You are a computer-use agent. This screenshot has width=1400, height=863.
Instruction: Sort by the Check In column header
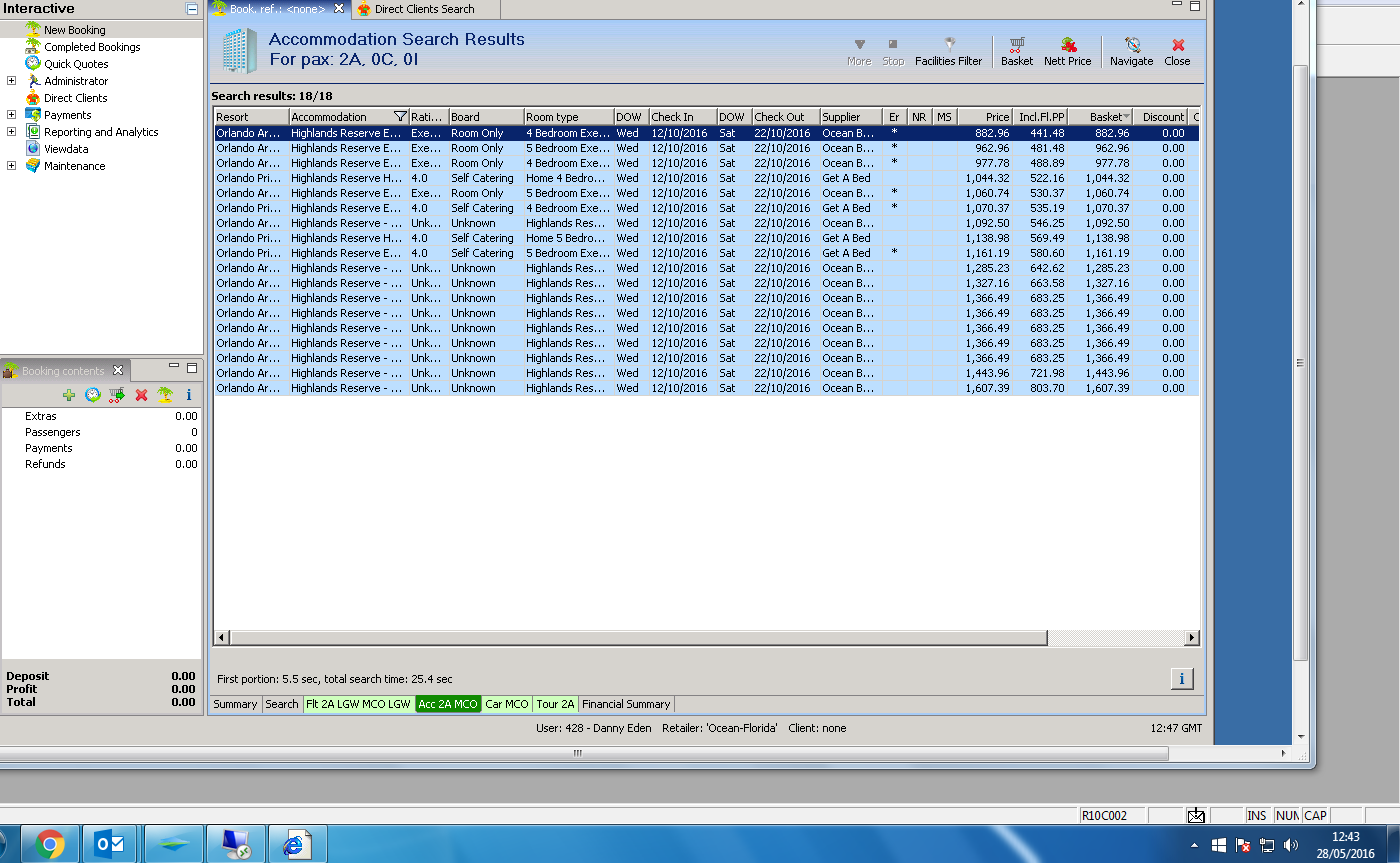(x=682, y=117)
